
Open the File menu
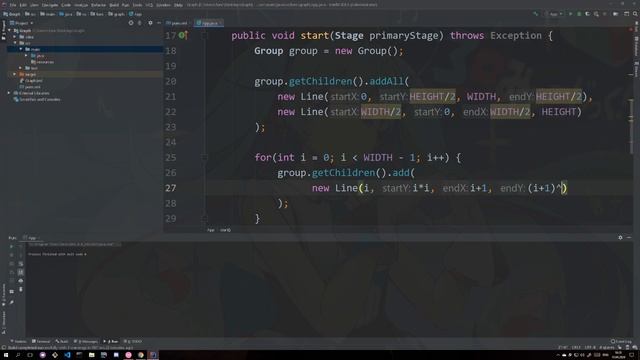(x=13, y=5)
